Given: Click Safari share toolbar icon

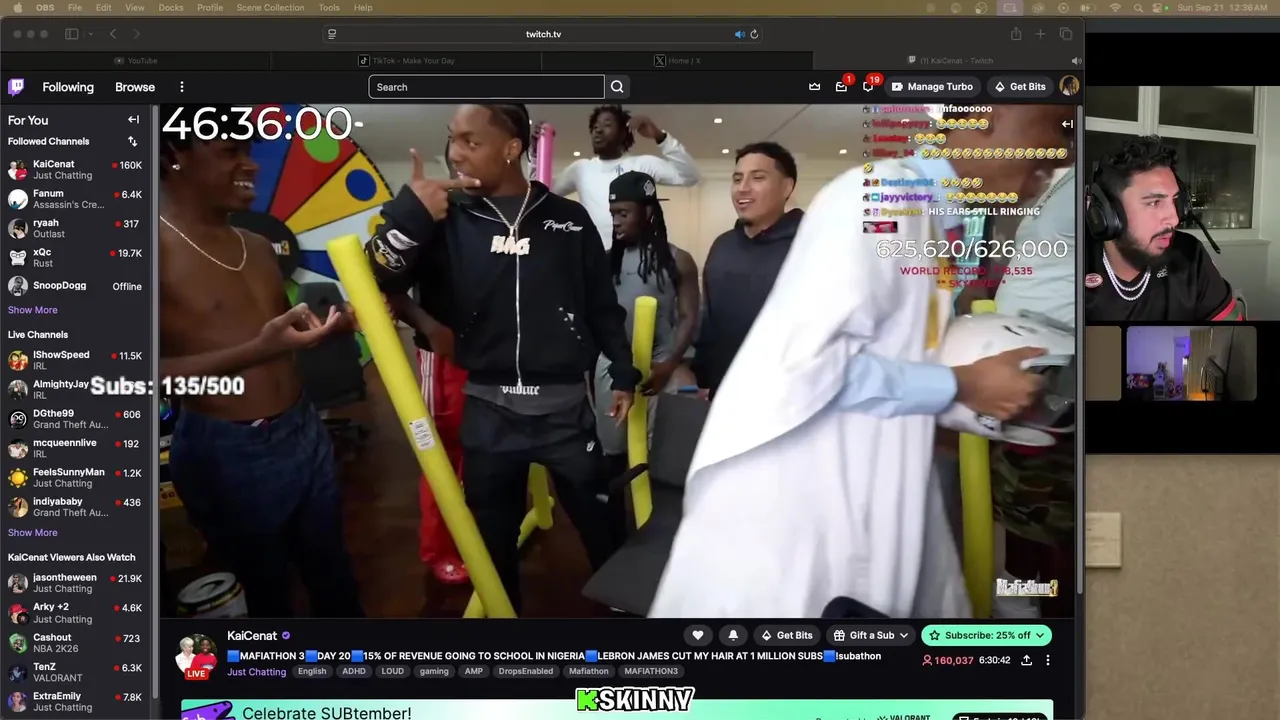Looking at the screenshot, I should (1016, 34).
